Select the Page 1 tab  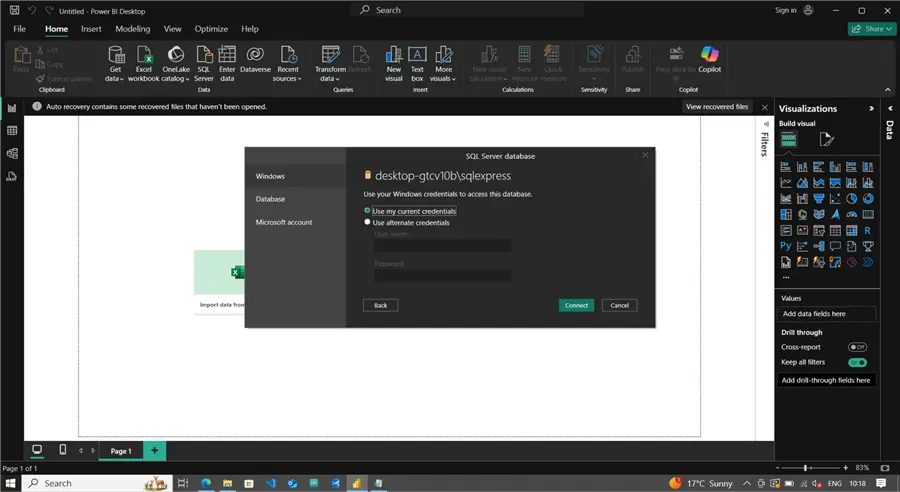[121, 451]
